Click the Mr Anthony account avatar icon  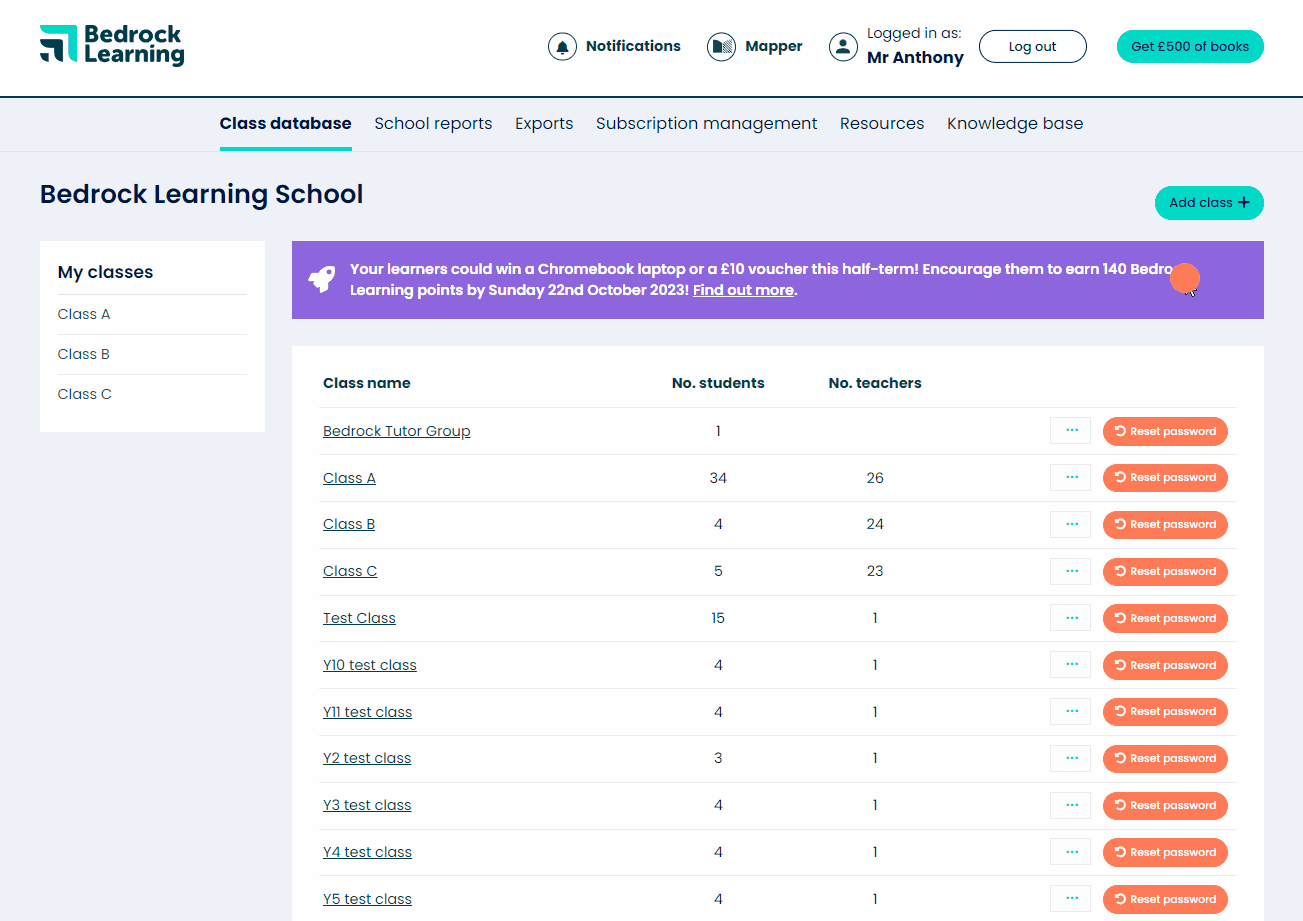842,46
